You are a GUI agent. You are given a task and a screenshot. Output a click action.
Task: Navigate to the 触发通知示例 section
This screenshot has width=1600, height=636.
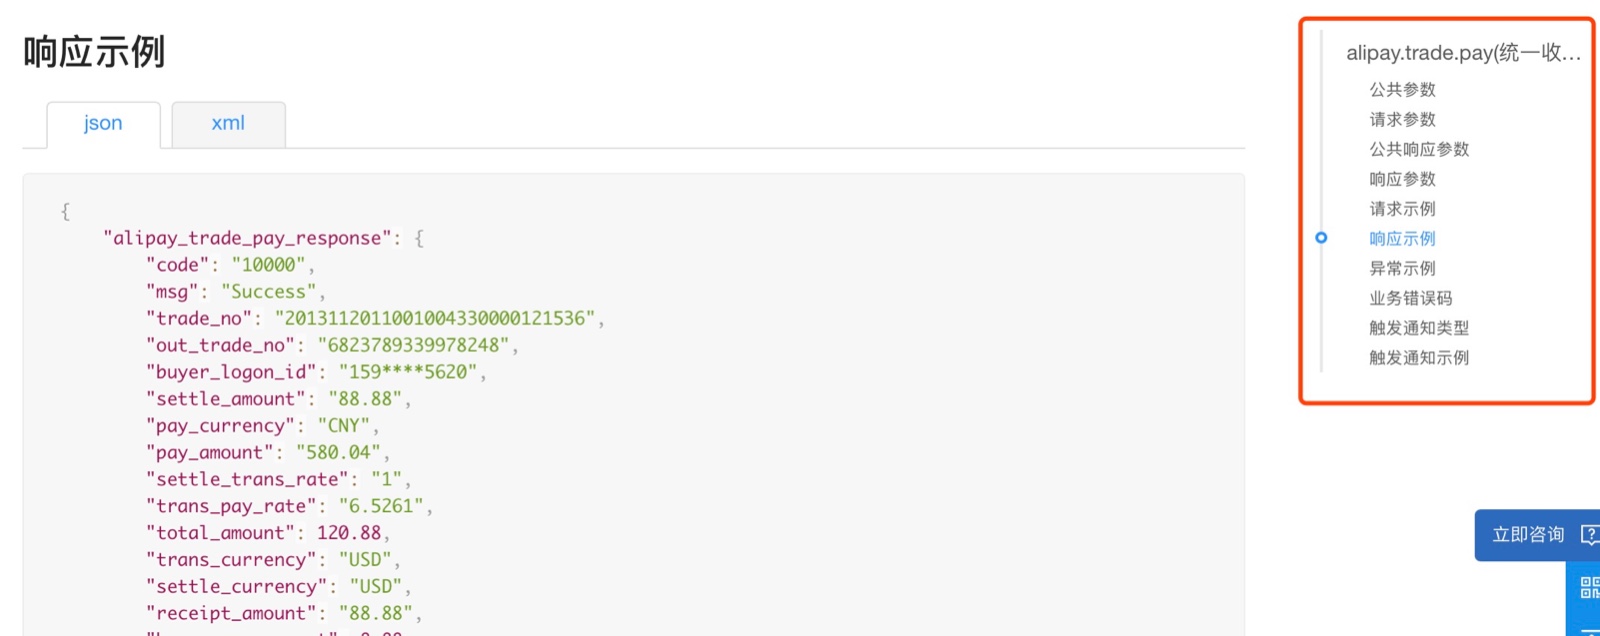pos(1419,358)
